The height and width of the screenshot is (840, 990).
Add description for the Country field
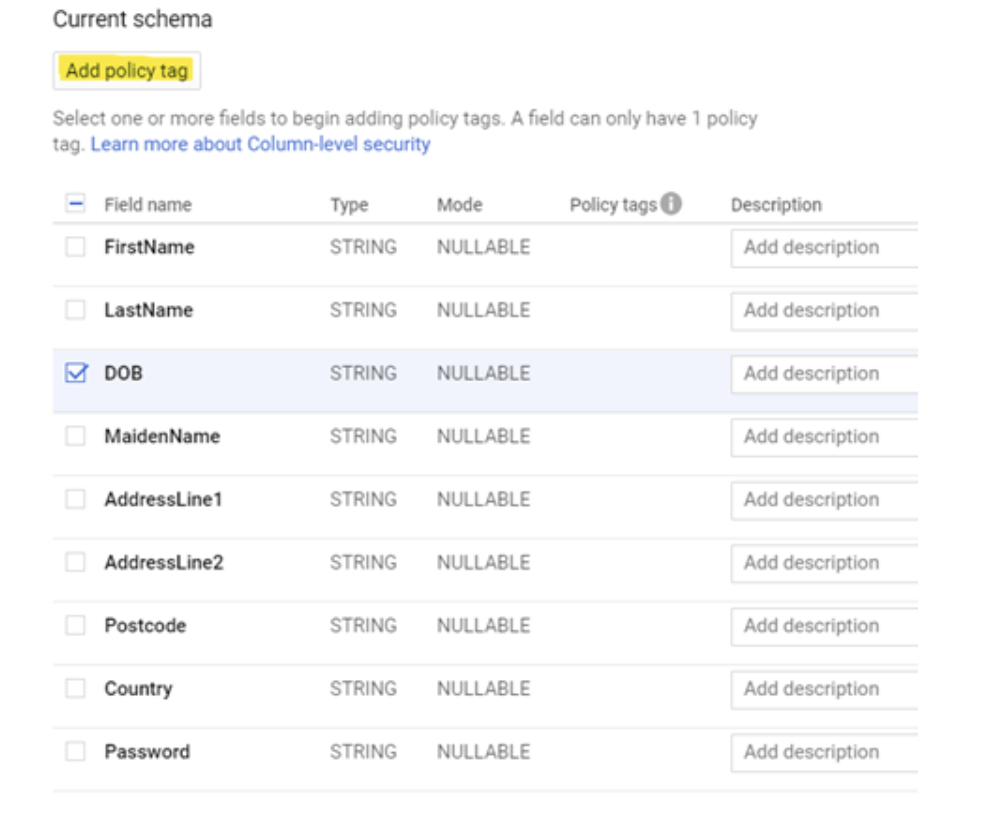[x=823, y=689]
